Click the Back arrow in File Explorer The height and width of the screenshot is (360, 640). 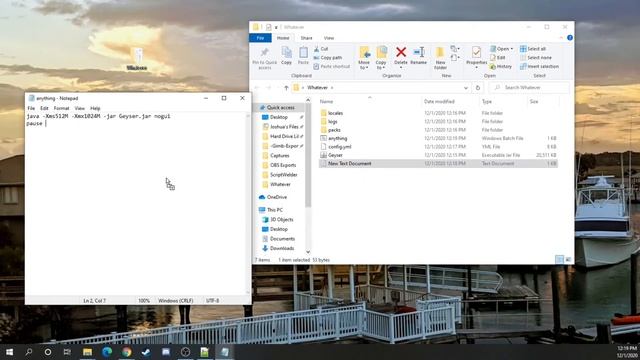click(x=257, y=88)
